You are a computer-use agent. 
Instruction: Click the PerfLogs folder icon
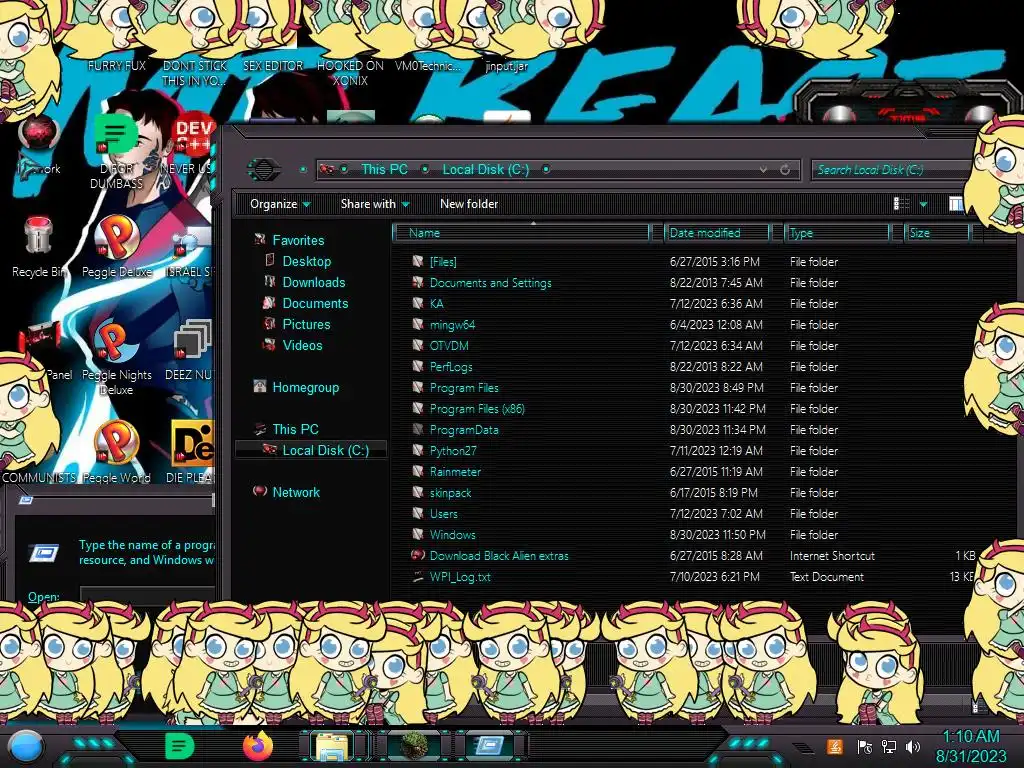pyautogui.click(x=418, y=366)
